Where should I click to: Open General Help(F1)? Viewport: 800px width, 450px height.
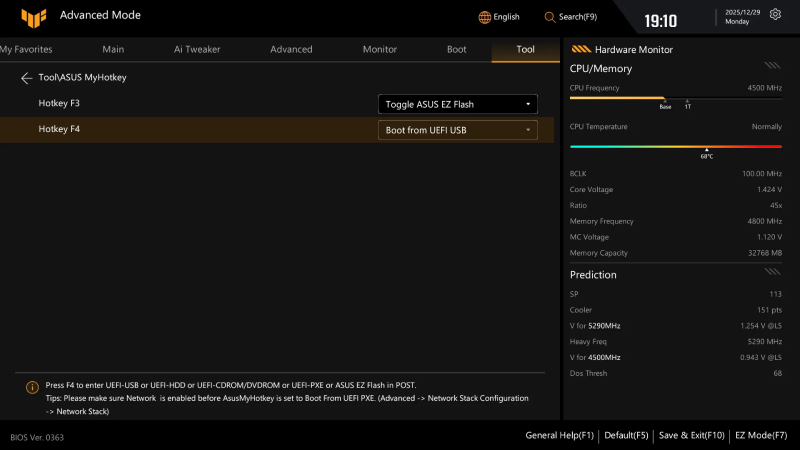[560, 435]
